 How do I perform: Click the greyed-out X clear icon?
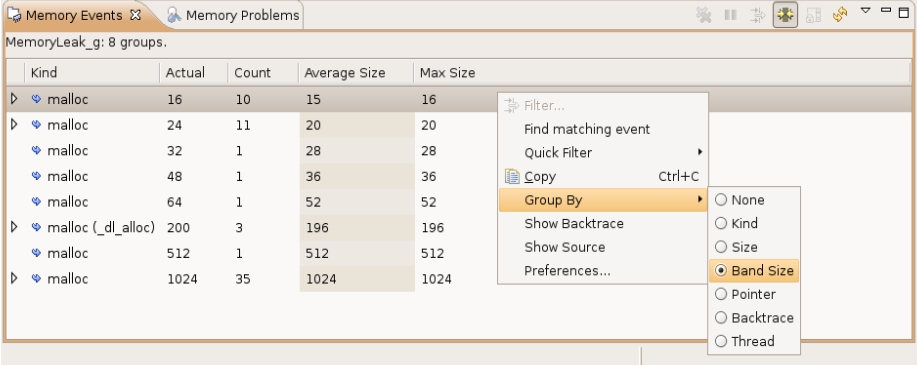[703, 15]
